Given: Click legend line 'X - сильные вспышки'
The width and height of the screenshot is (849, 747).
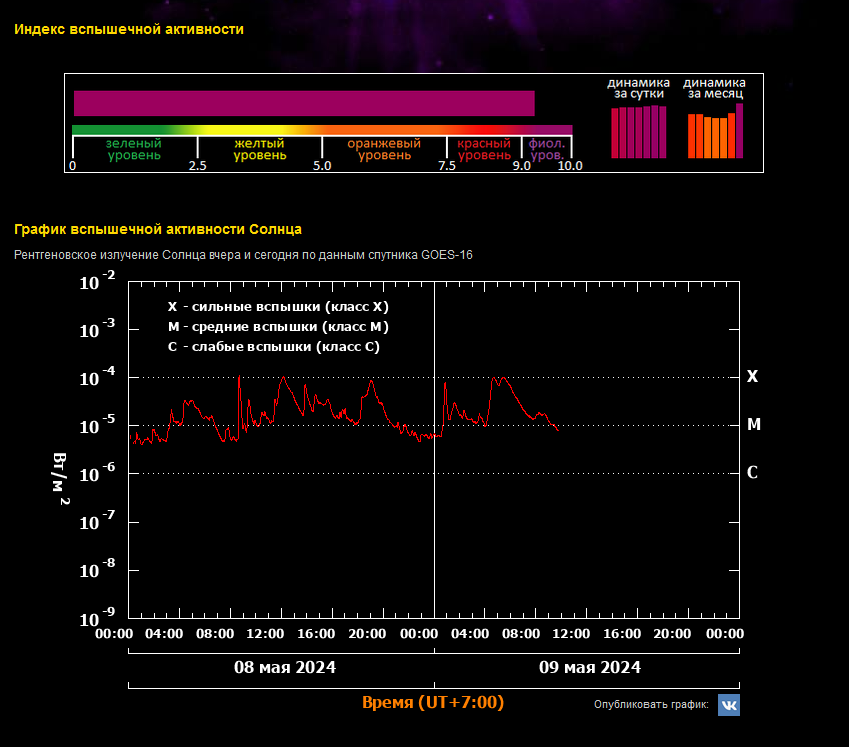Looking at the screenshot, I should tap(278, 307).
